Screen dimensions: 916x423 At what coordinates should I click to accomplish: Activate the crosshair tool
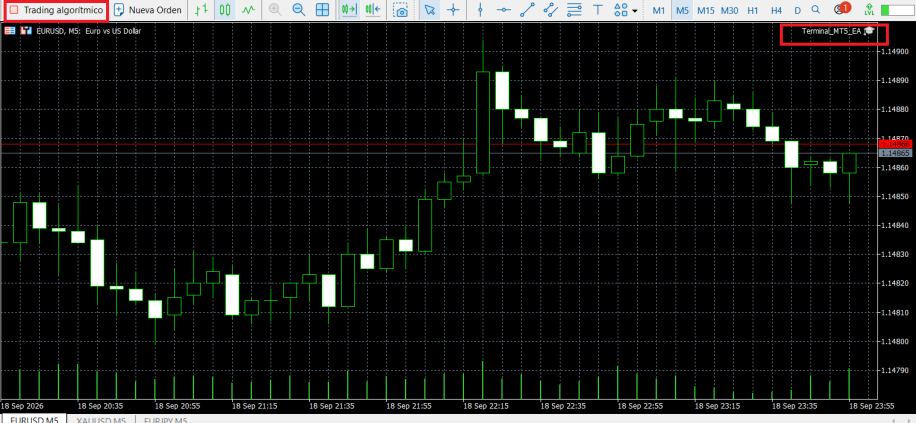click(x=453, y=10)
